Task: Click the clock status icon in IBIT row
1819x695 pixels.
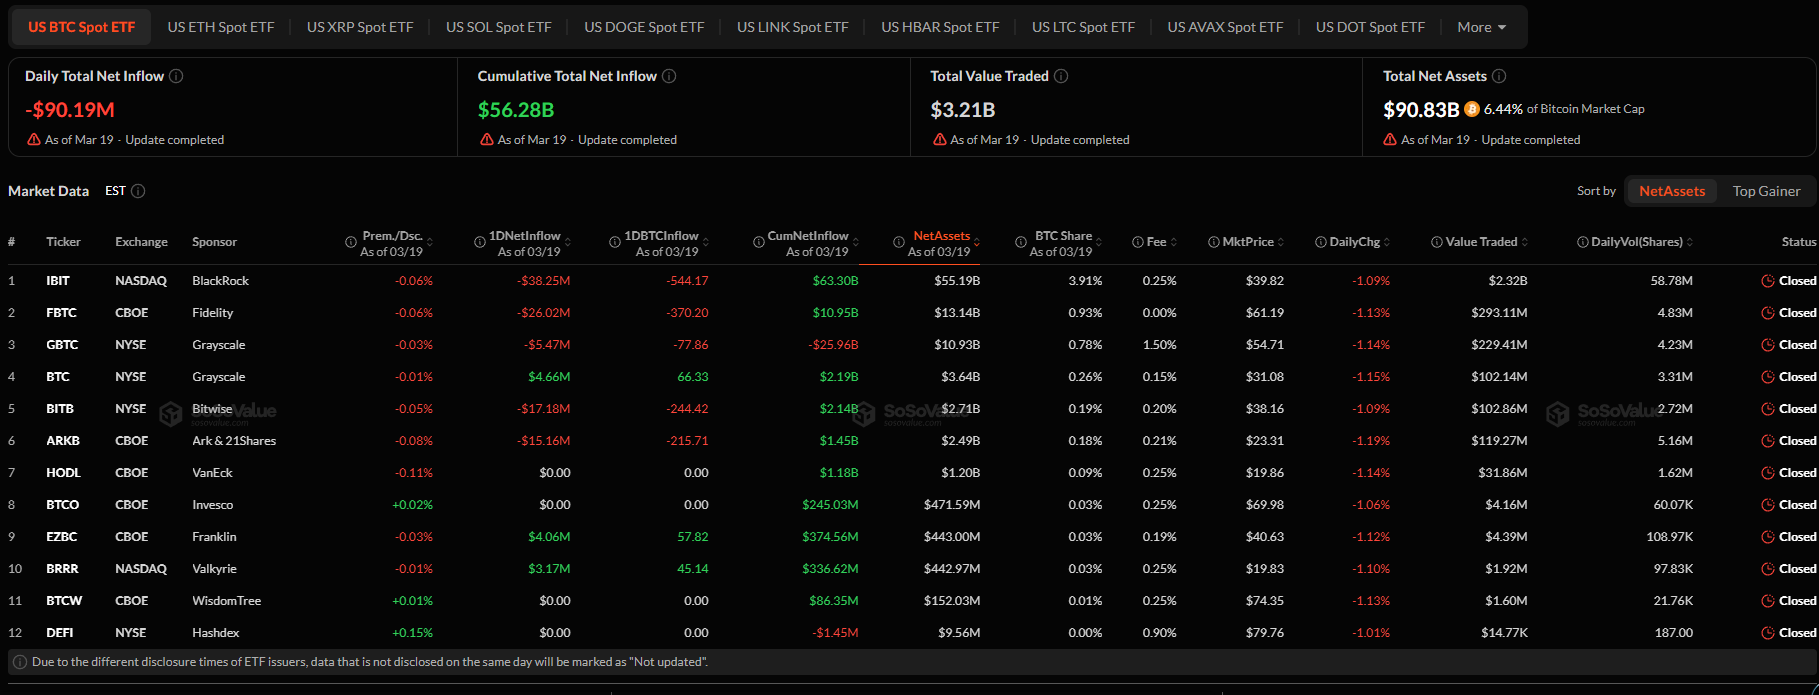Action: (x=1768, y=281)
